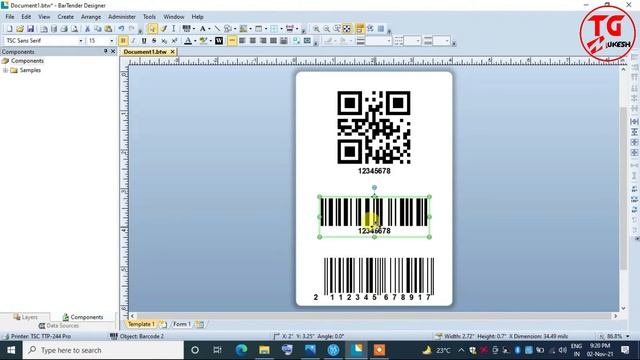Viewport: 640px width, 360px height.
Task: Open zoom percentage dropdown in status bar
Action: click(x=628, y=336)
